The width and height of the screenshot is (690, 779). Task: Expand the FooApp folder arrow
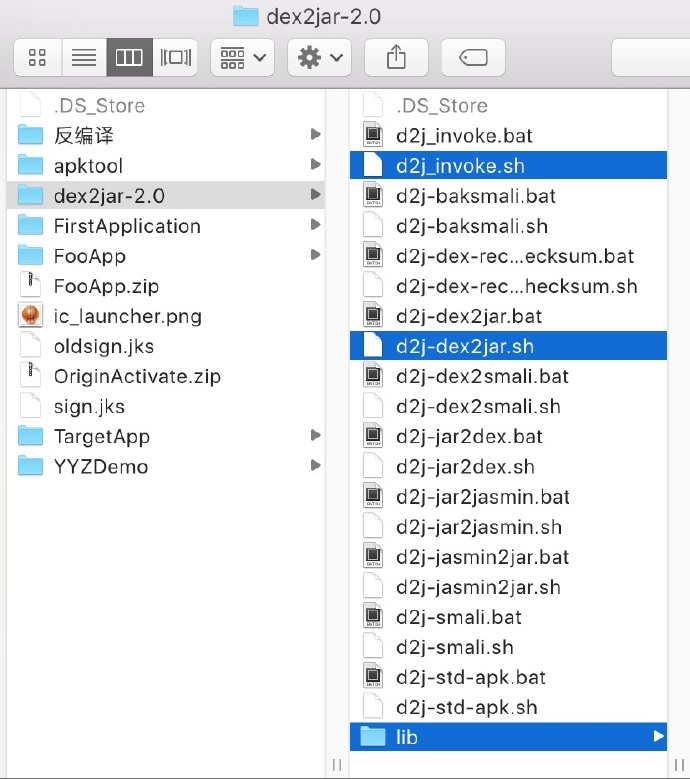tap(315, 255)
